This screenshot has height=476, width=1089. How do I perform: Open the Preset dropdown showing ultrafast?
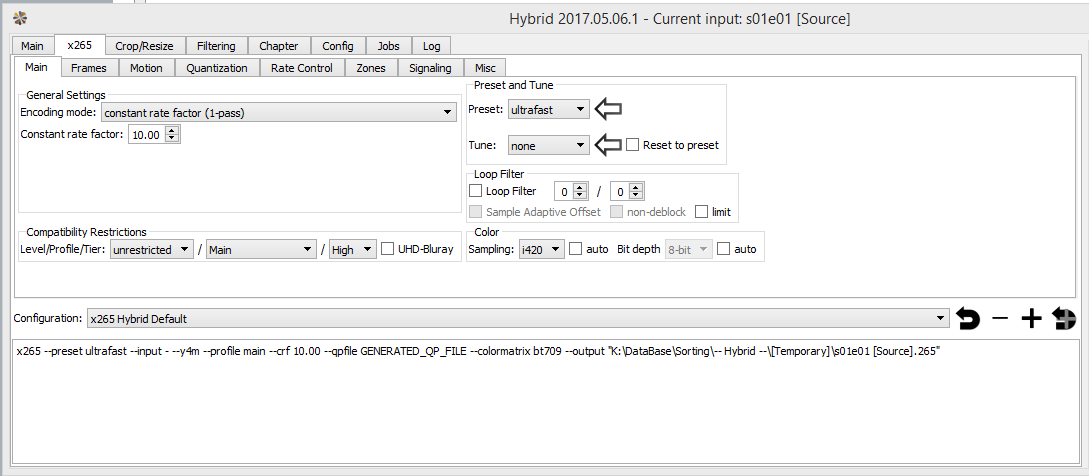(x=549, y=109)
